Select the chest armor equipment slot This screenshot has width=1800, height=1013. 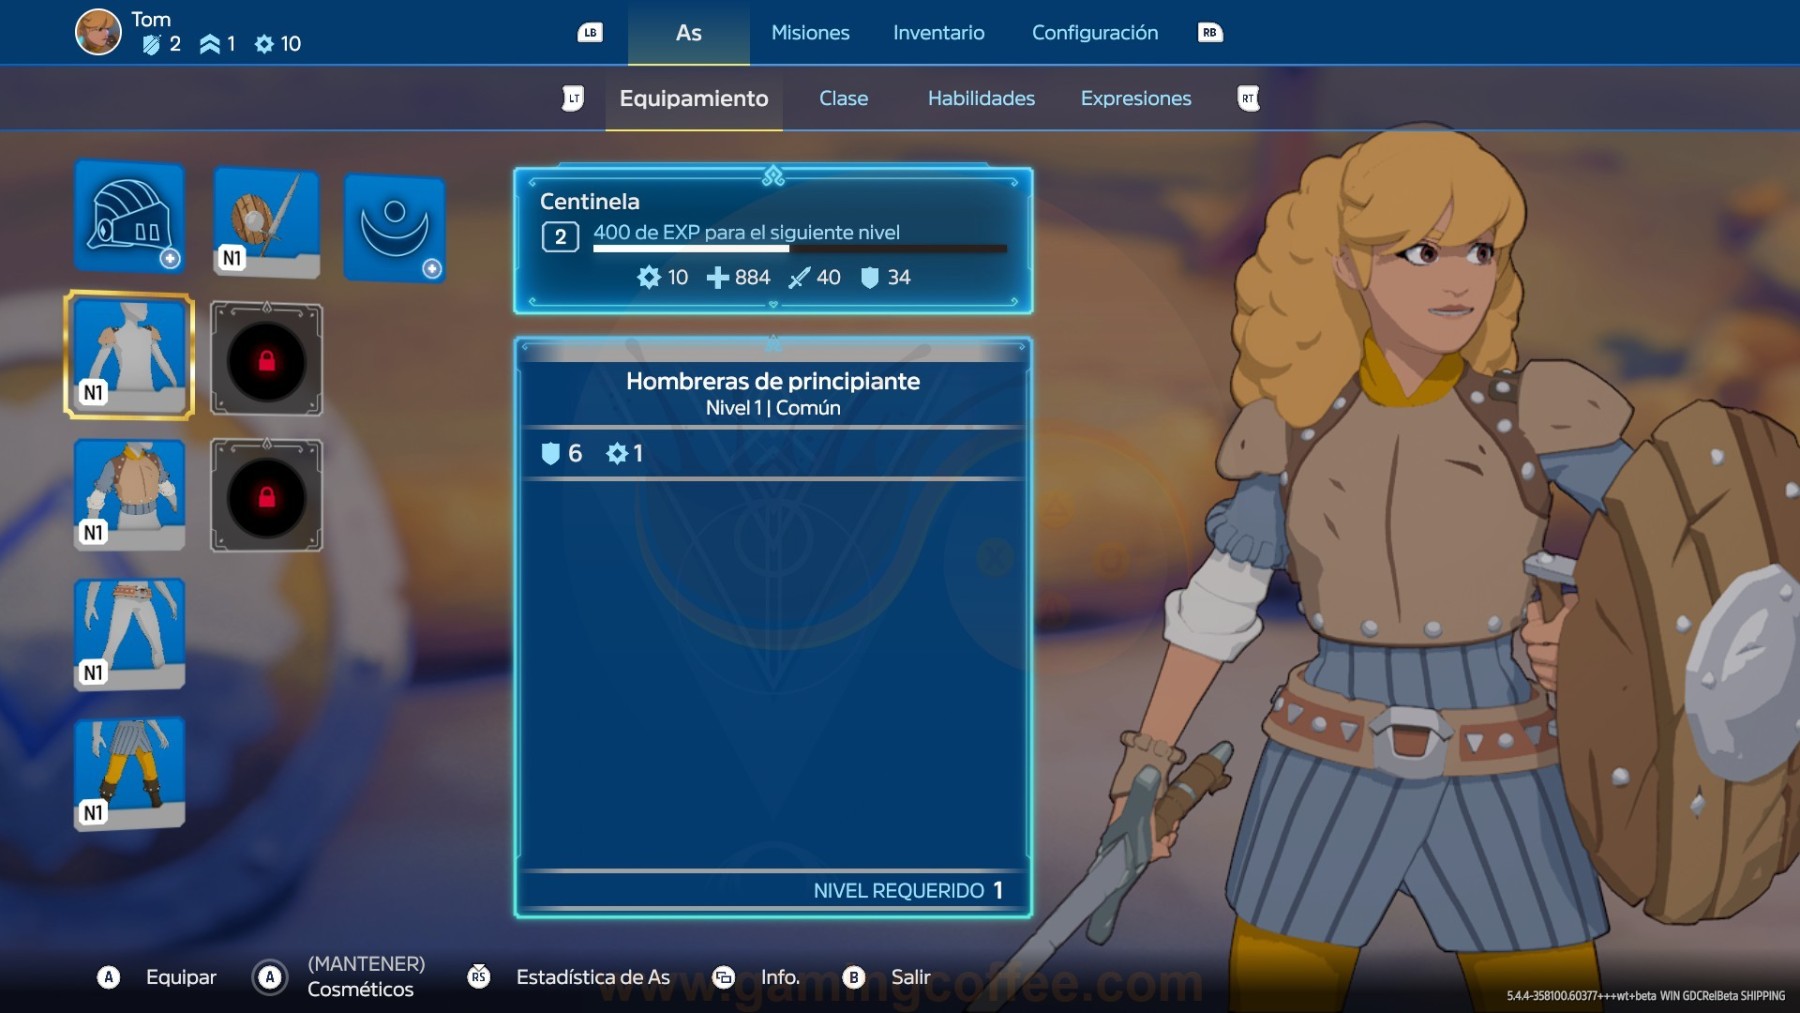pyautogui.click(x=129, y=495)
